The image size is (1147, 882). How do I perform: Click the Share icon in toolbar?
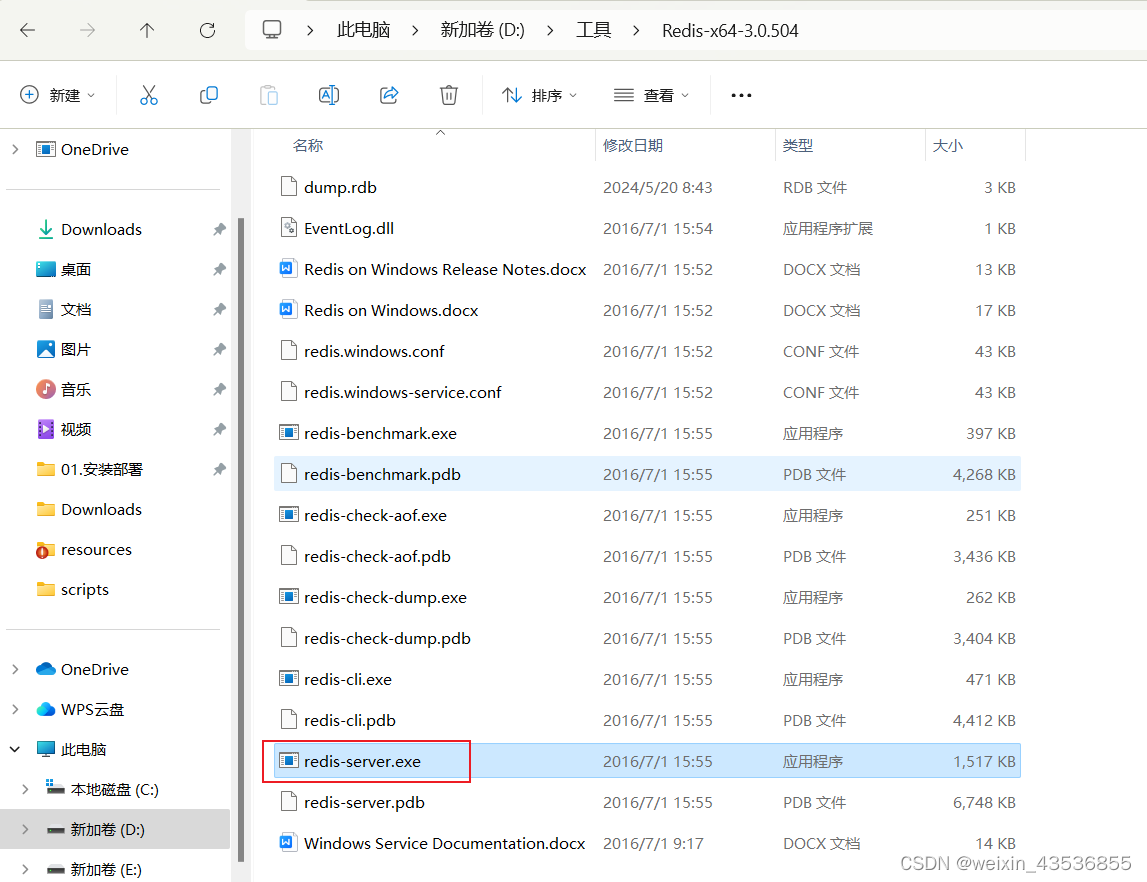click(x=389, y=95)
